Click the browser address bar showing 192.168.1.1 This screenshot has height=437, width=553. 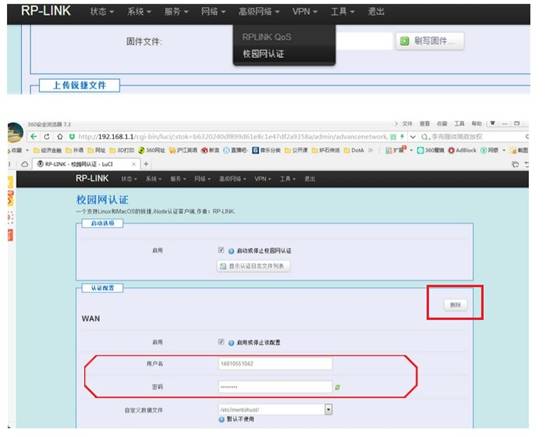coord(233,136)
